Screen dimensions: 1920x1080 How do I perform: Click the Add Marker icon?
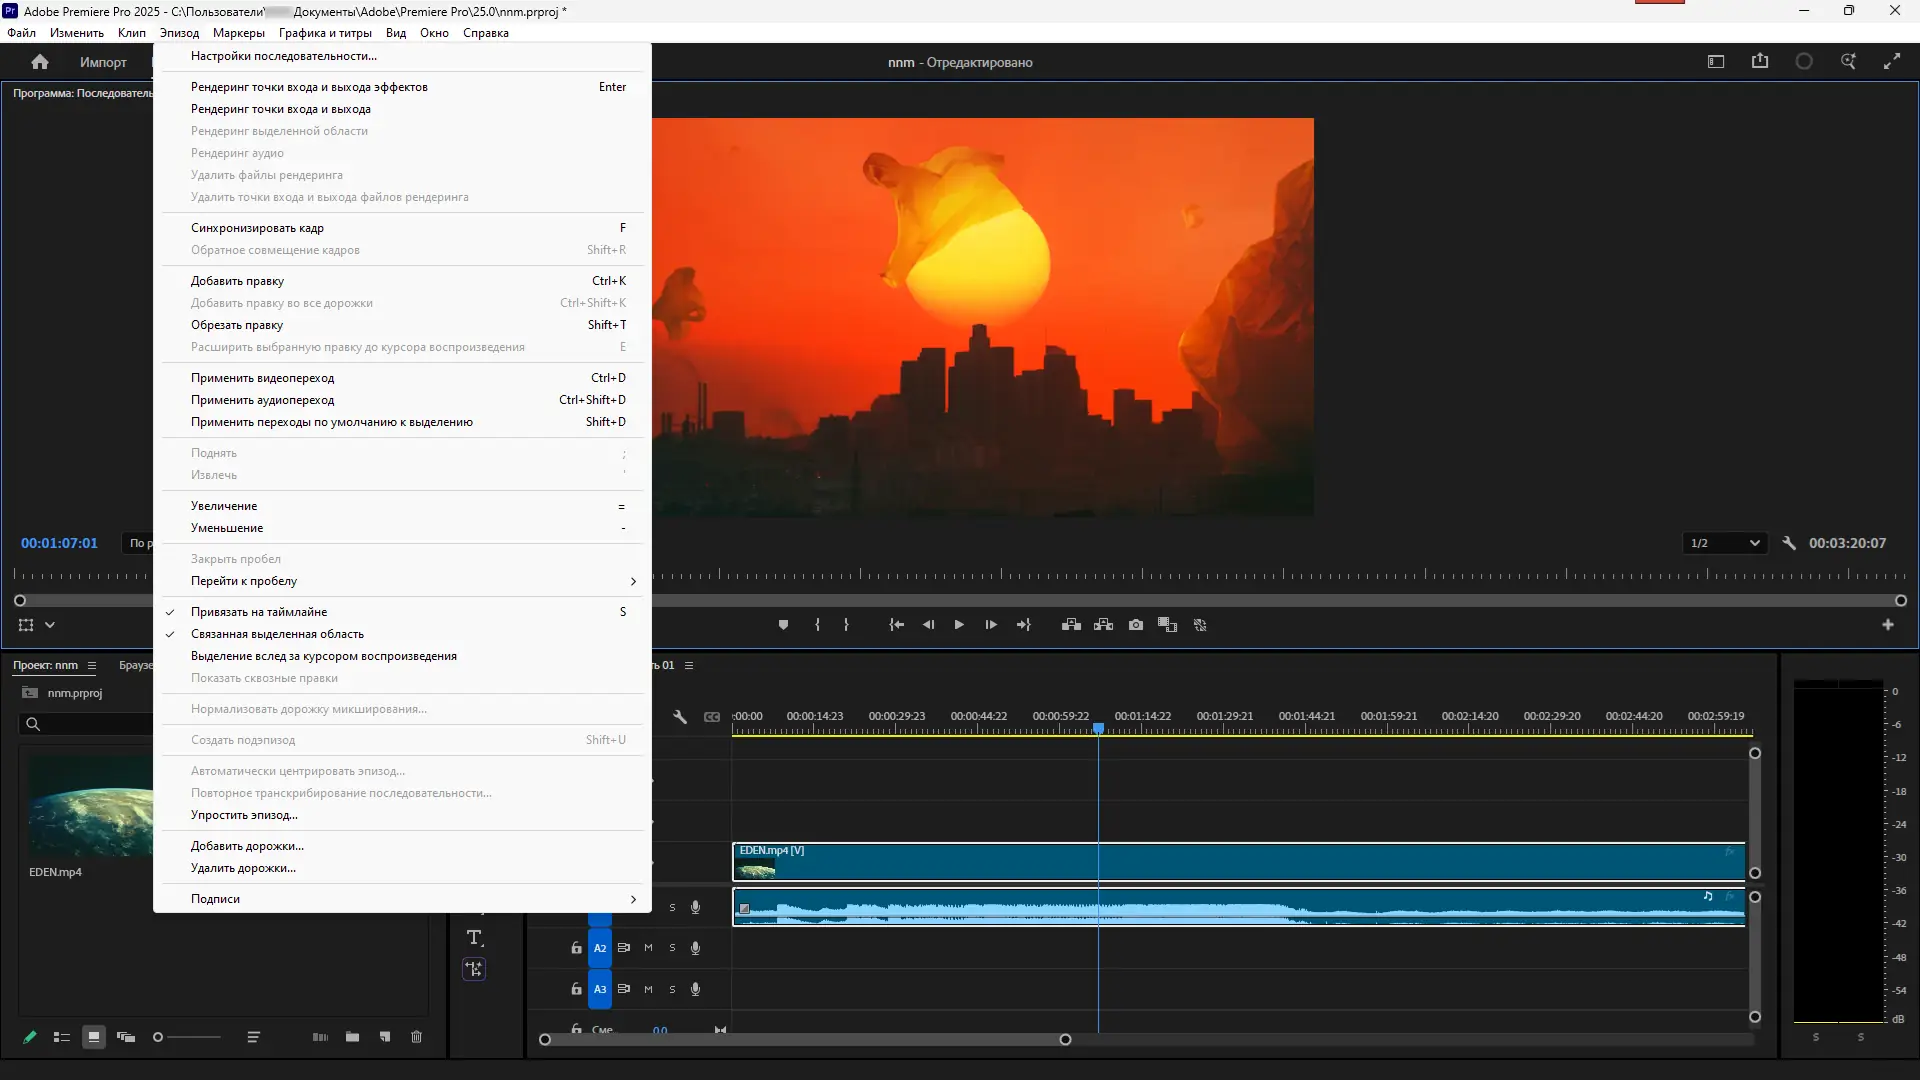783,625
